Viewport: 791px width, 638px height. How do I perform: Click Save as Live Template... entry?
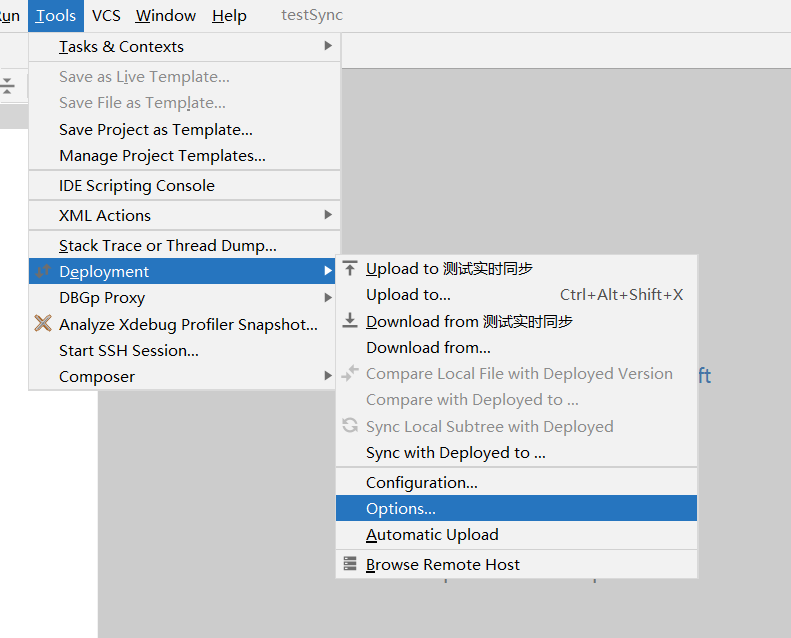tap(185, 77)
